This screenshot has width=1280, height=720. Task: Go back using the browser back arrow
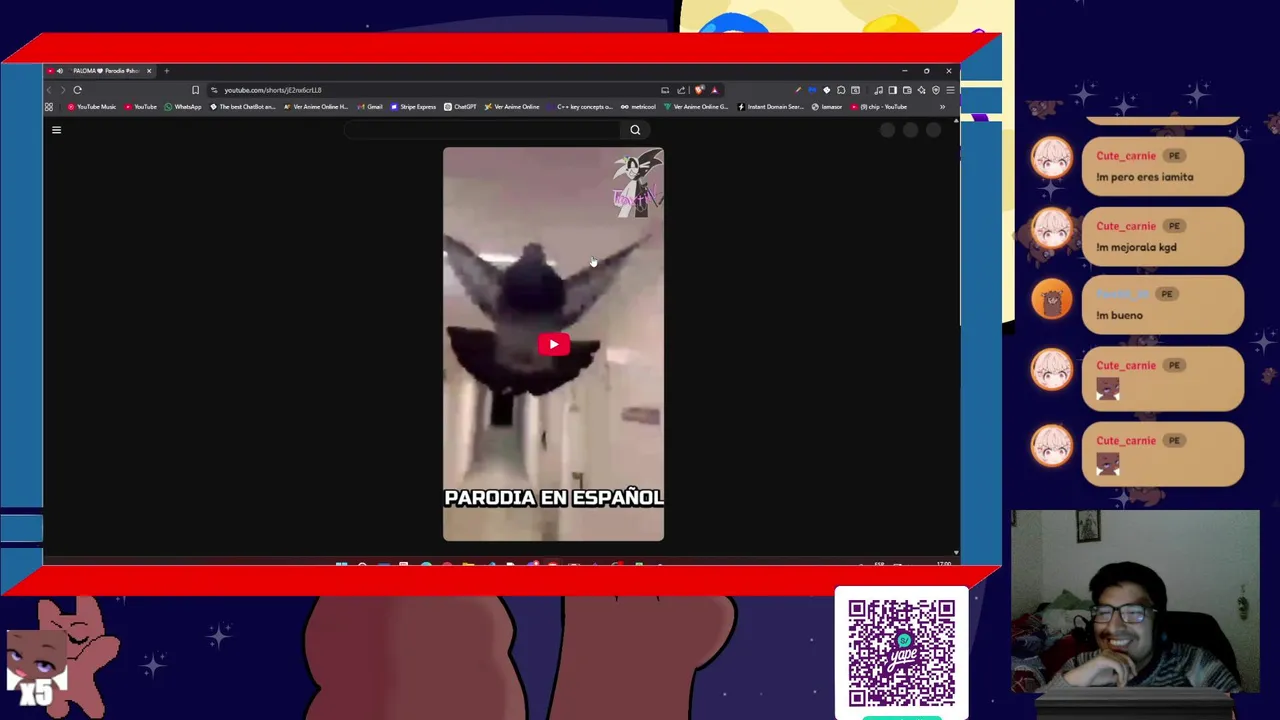pyautogui.click(x=49, y=90)
